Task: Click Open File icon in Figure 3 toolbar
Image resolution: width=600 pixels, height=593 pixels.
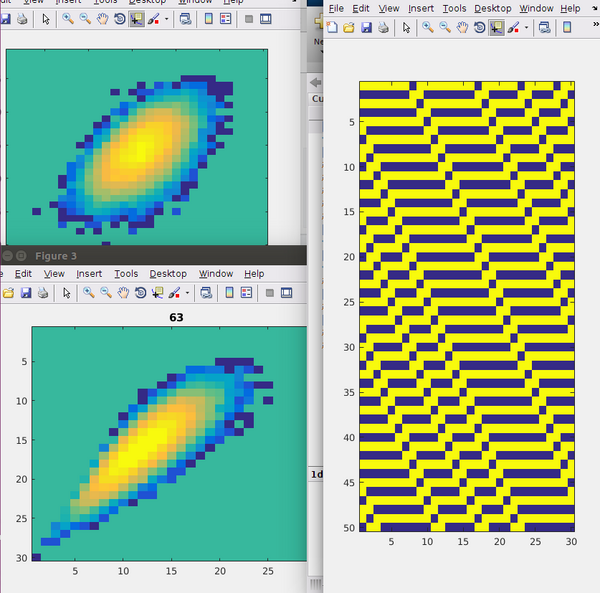Action: pos(8,293)
